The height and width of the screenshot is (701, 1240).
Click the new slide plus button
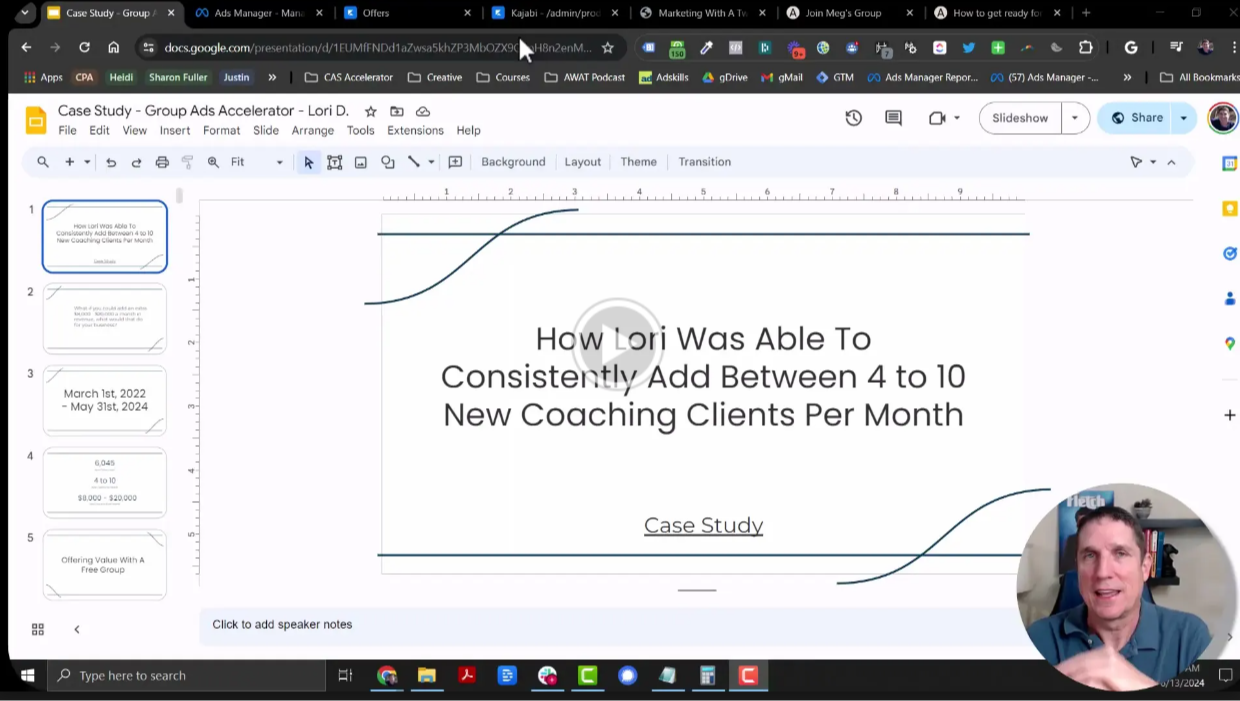tap(69, 162)
